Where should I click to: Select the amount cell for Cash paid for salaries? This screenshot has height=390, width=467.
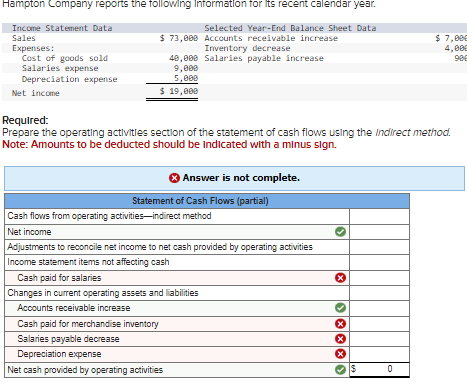click(379, 278)
